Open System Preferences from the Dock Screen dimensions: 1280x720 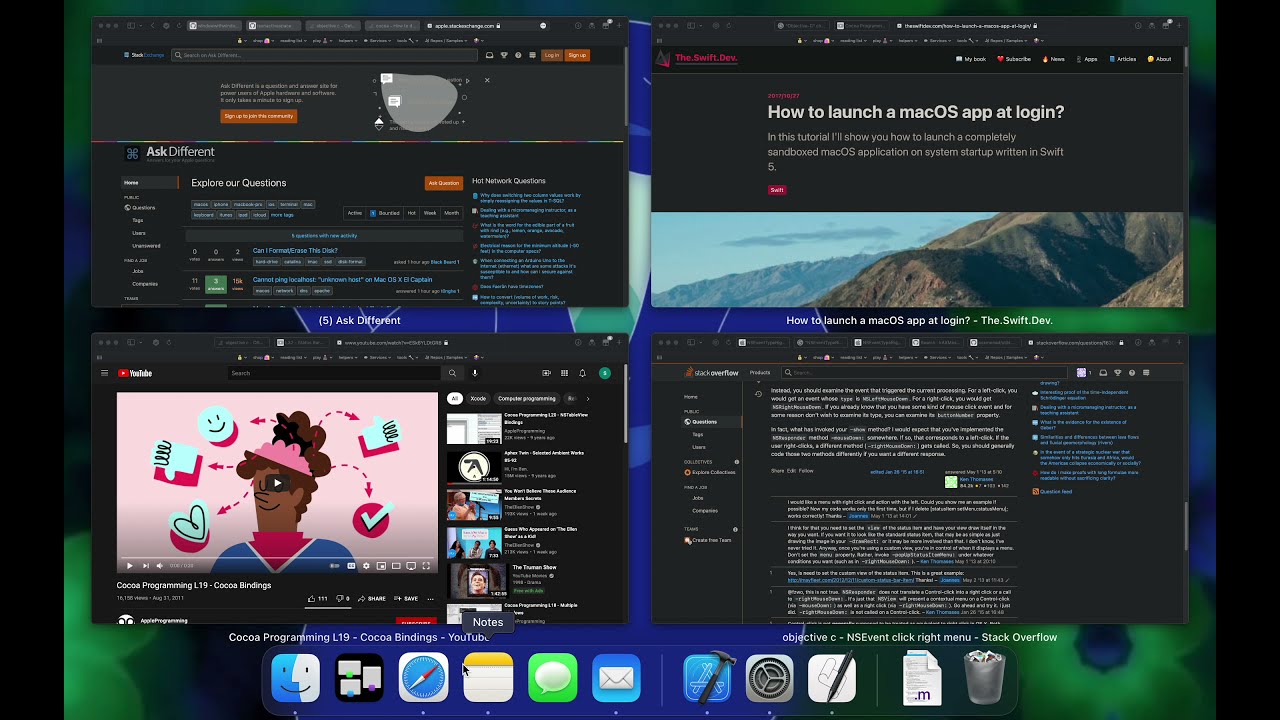point(769,678)
